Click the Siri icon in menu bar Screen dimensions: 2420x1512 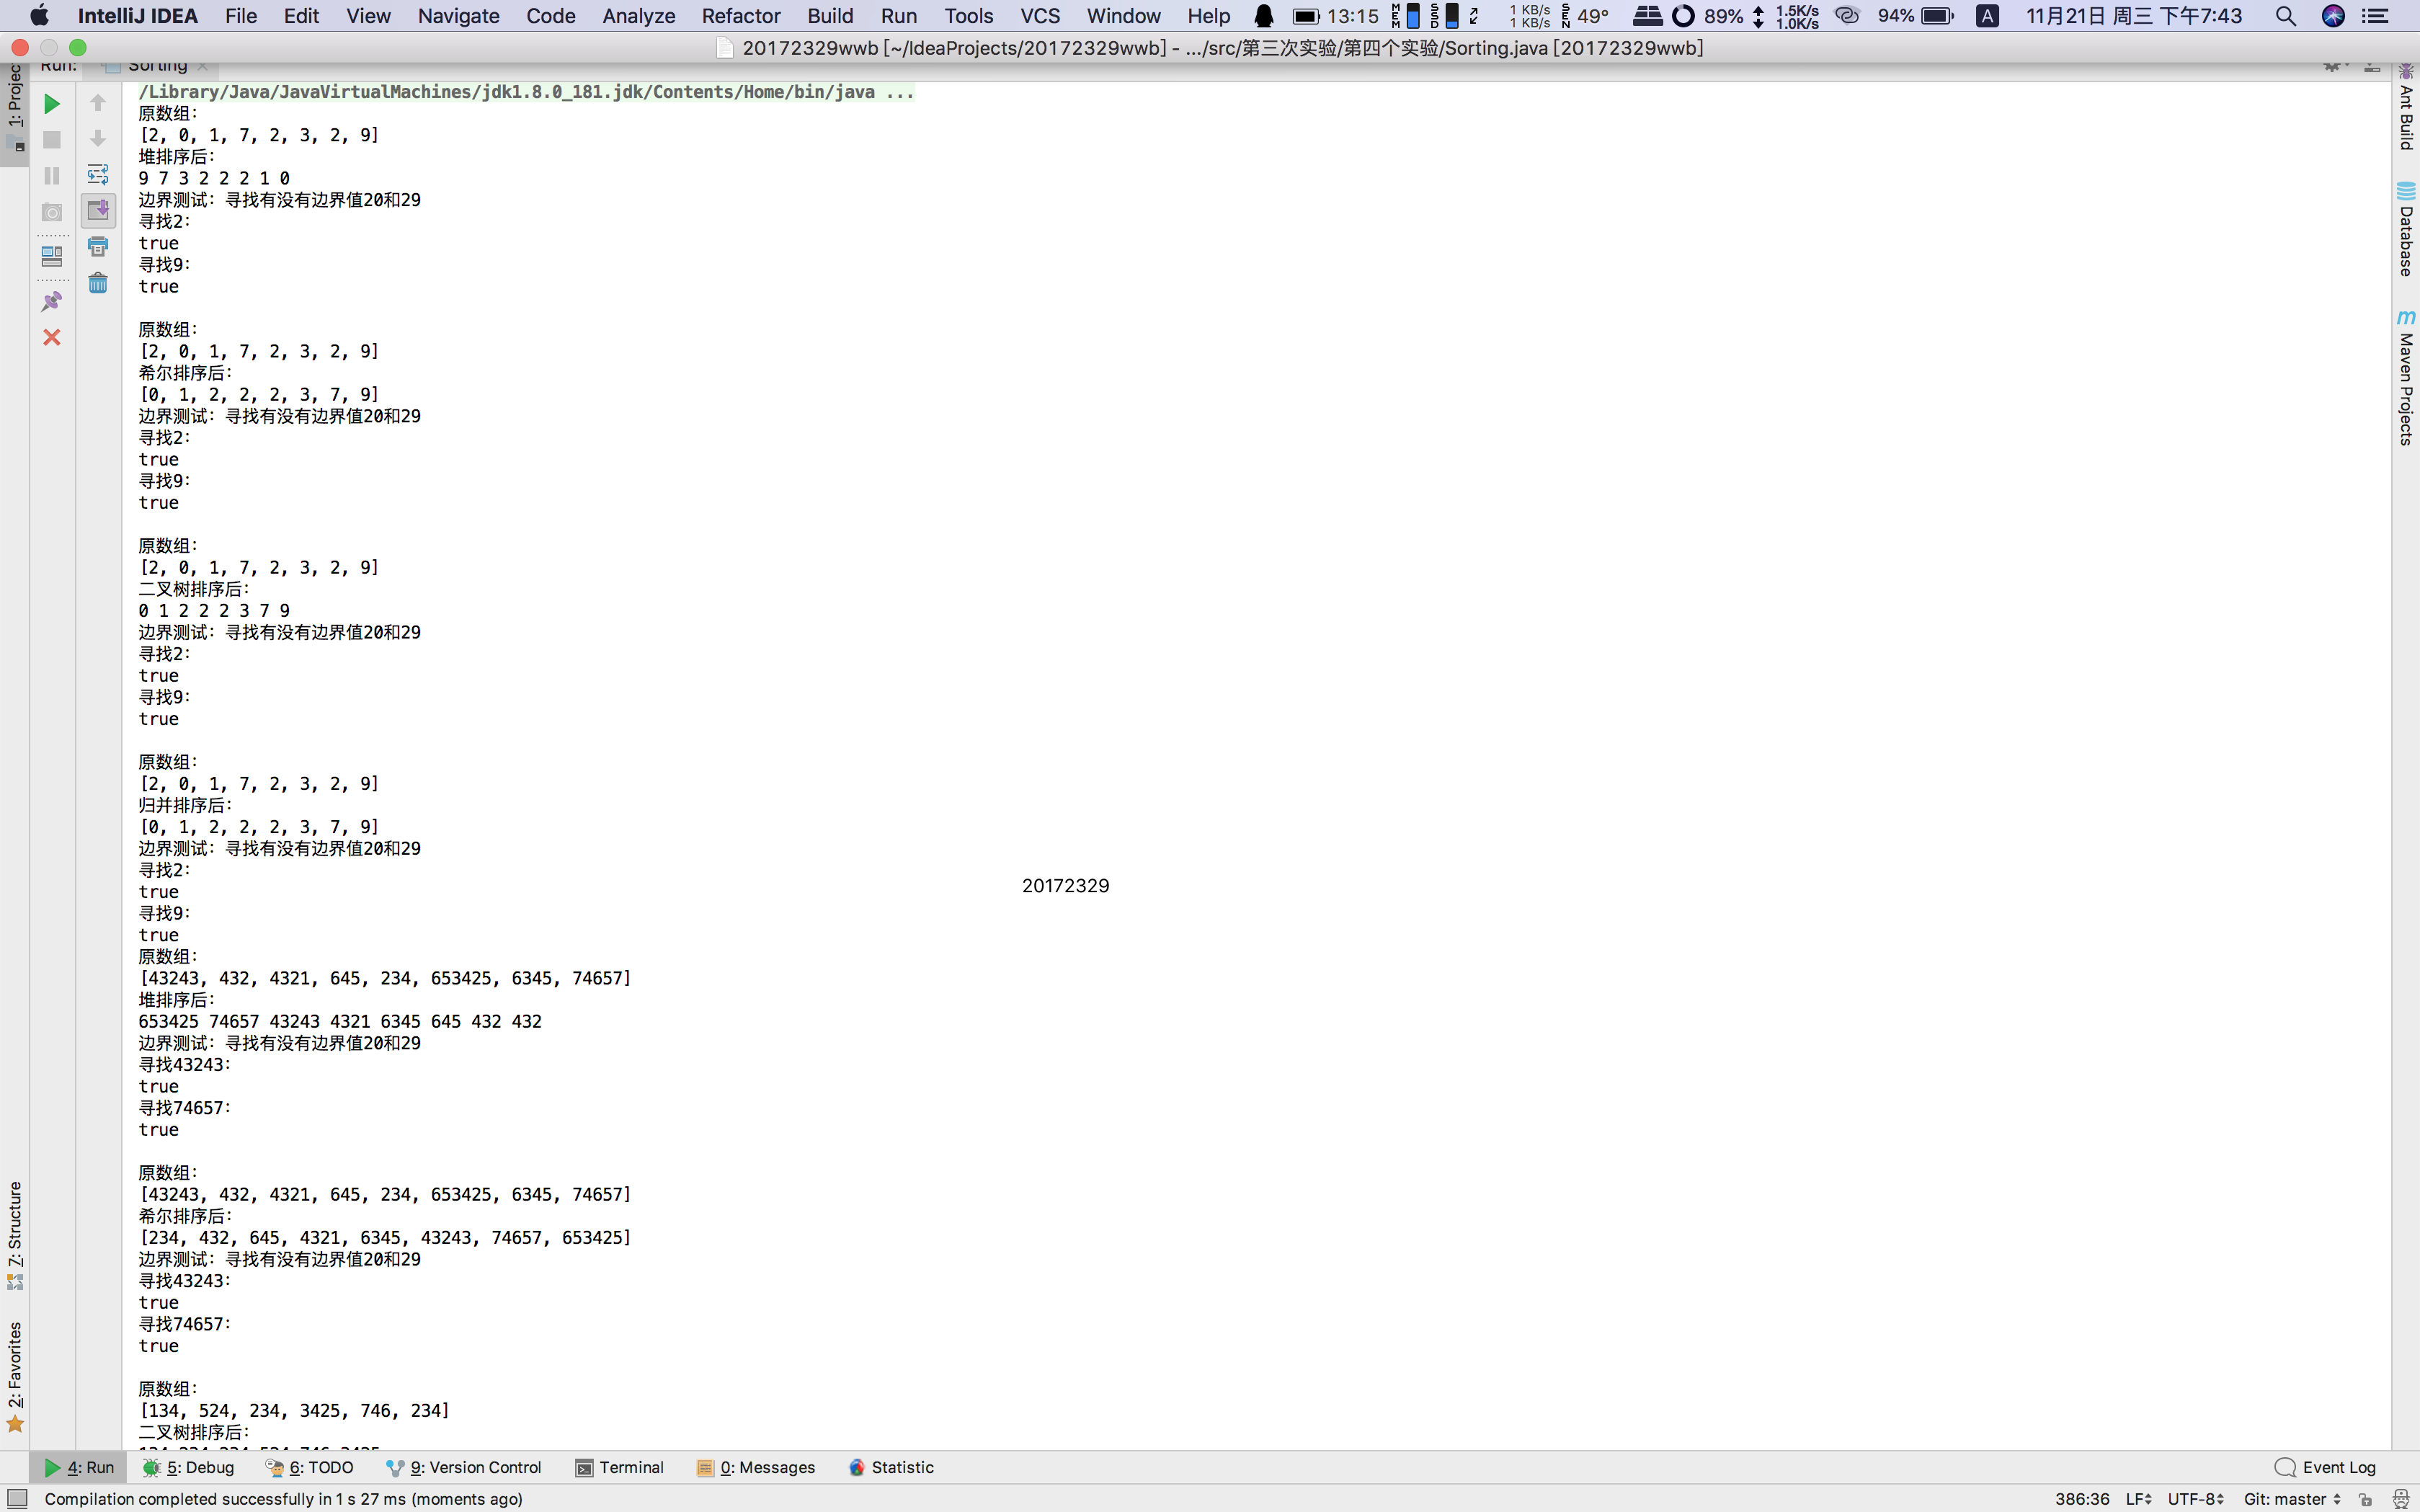coord(2333,16)
